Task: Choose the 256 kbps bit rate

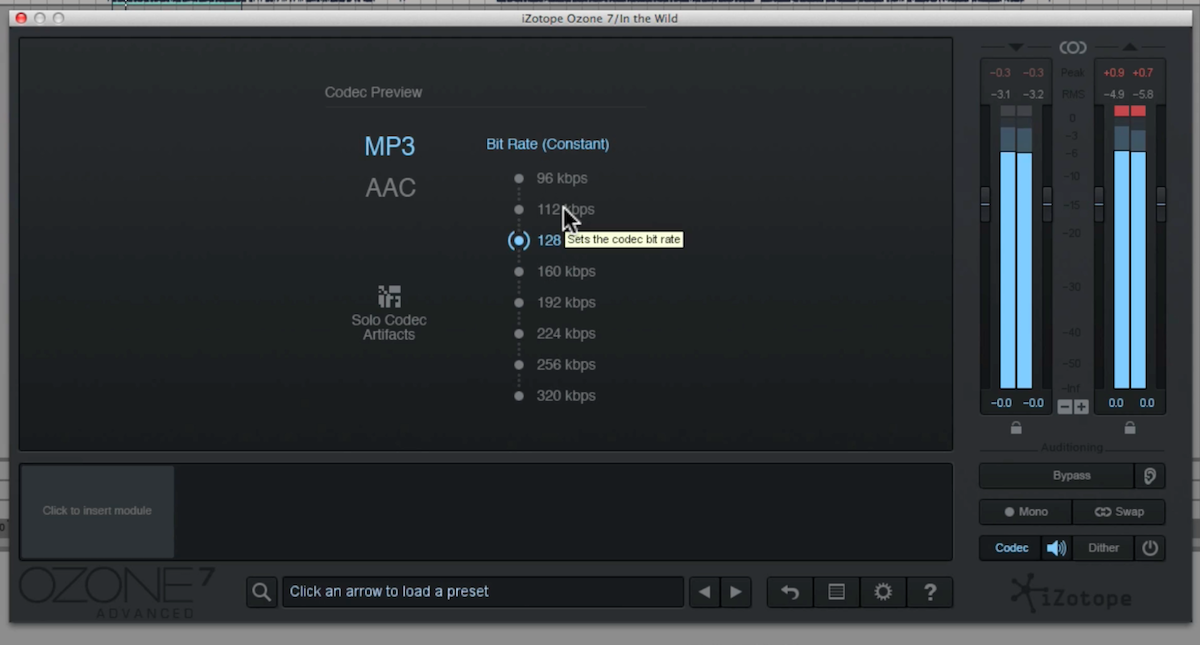Action: click(565, 364)
